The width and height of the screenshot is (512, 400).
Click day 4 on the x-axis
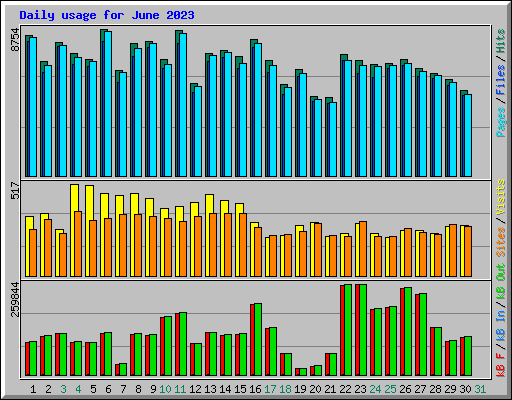(78, 389)
